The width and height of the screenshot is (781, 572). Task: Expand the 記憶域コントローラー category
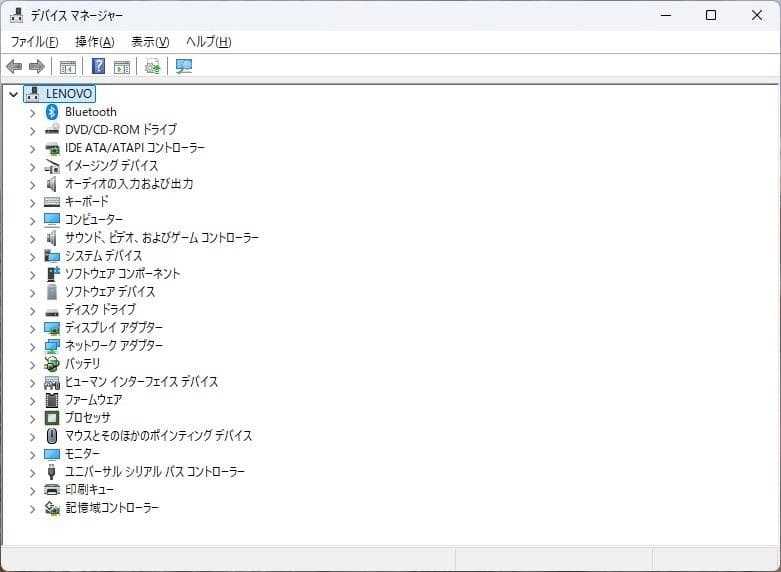(x=32, y=509)
